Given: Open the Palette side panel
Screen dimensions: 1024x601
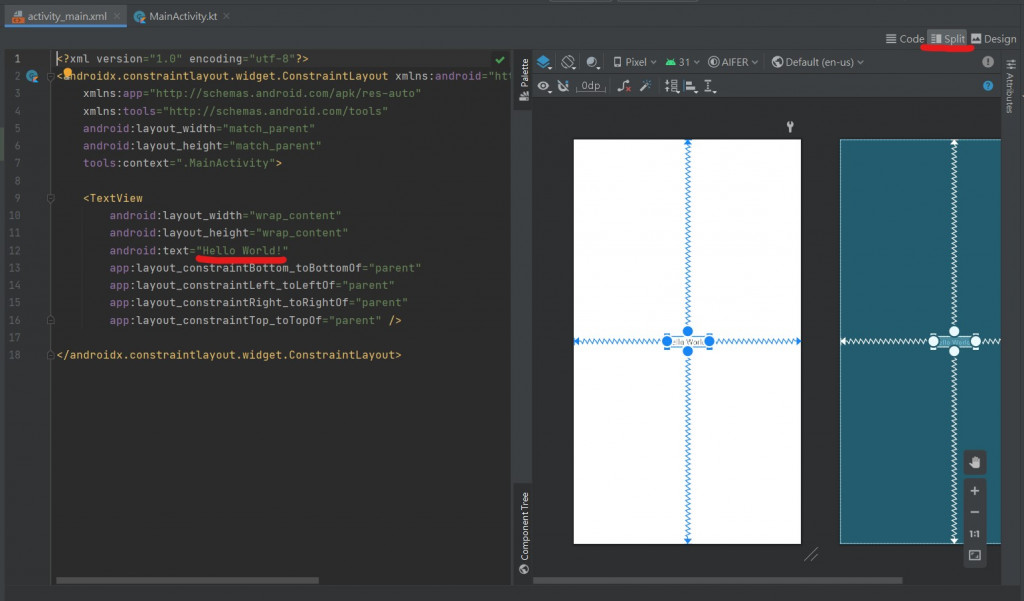Looking at the screenshot, I should [x=524, y=79].
